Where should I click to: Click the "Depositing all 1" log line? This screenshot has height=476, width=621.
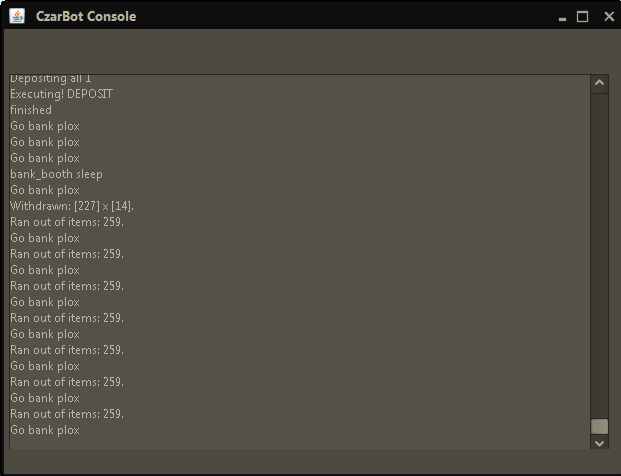pyautogui.click(x=50, y=79)
